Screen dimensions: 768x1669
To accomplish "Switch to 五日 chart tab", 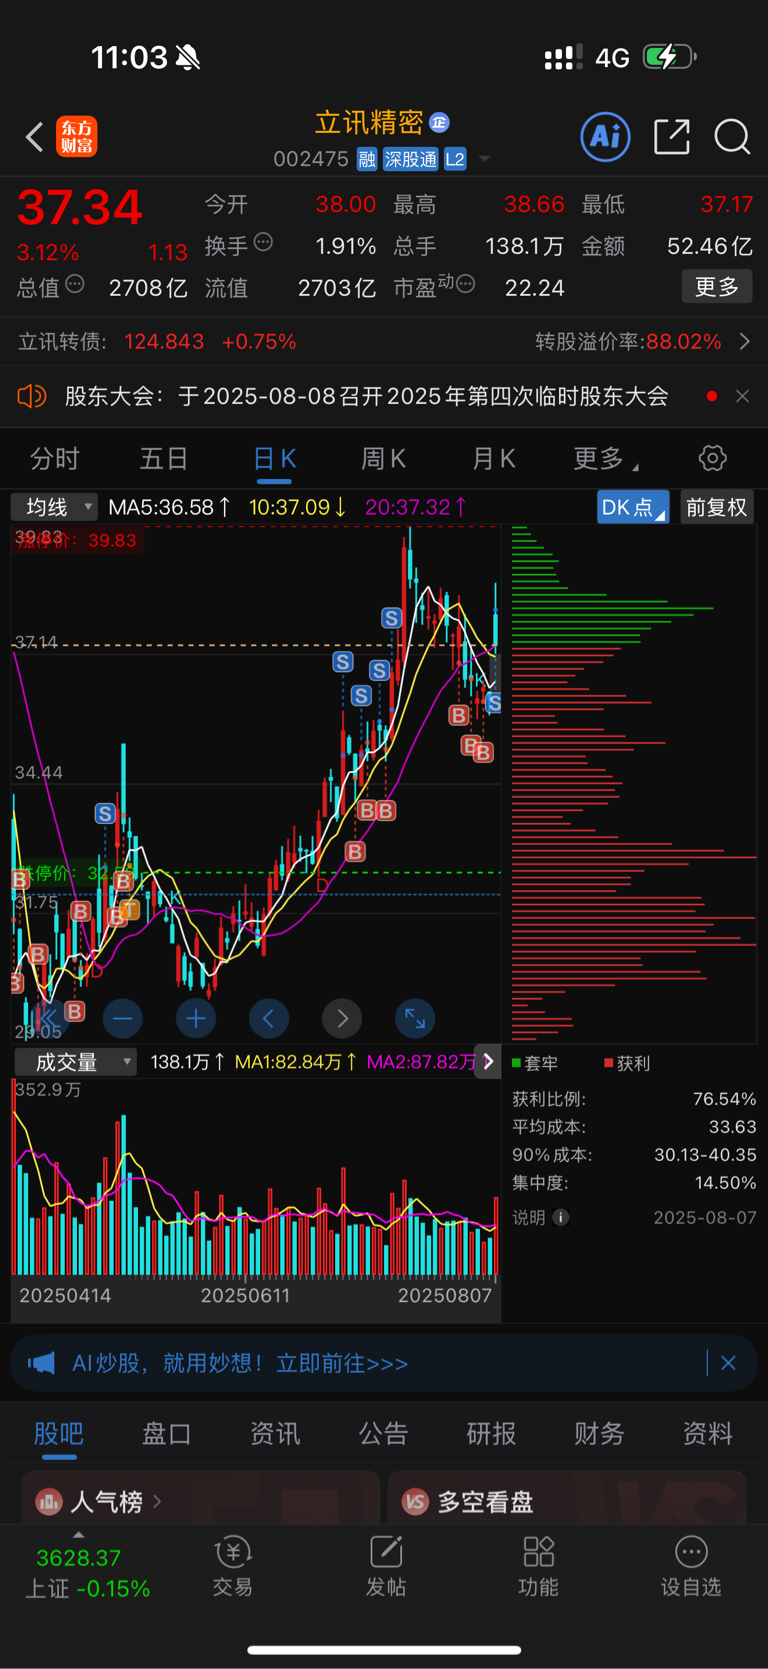I will (164, 459).
